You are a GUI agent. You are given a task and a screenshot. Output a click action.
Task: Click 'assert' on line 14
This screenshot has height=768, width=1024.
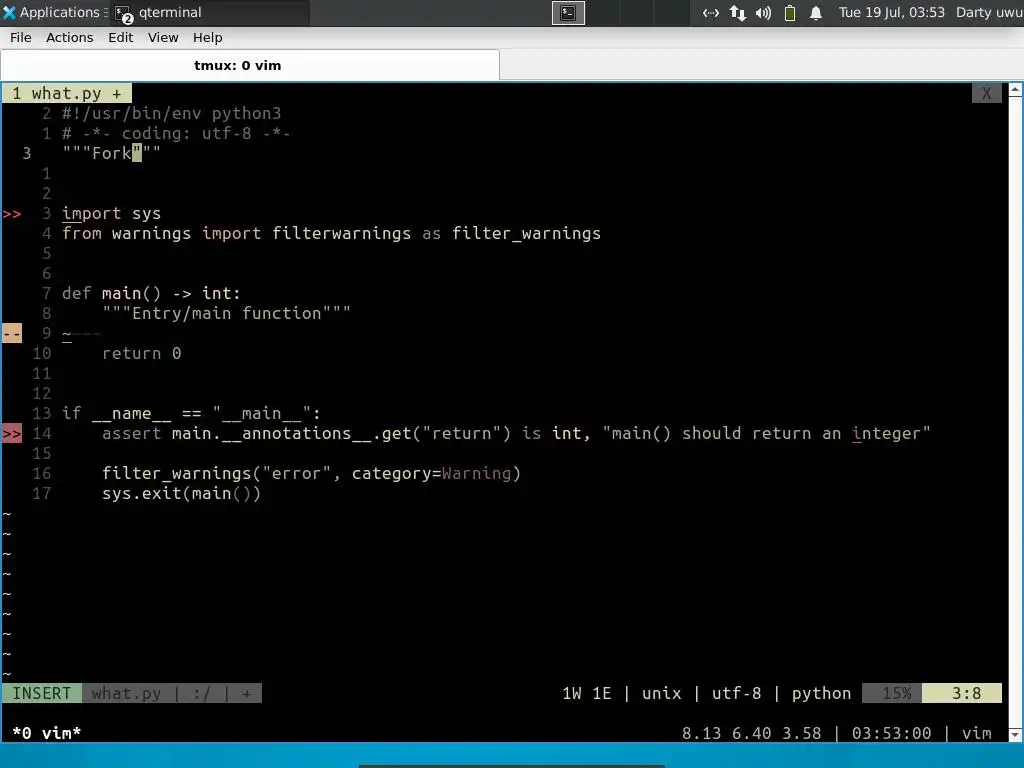pyautogui.click(x=131, y=434)
